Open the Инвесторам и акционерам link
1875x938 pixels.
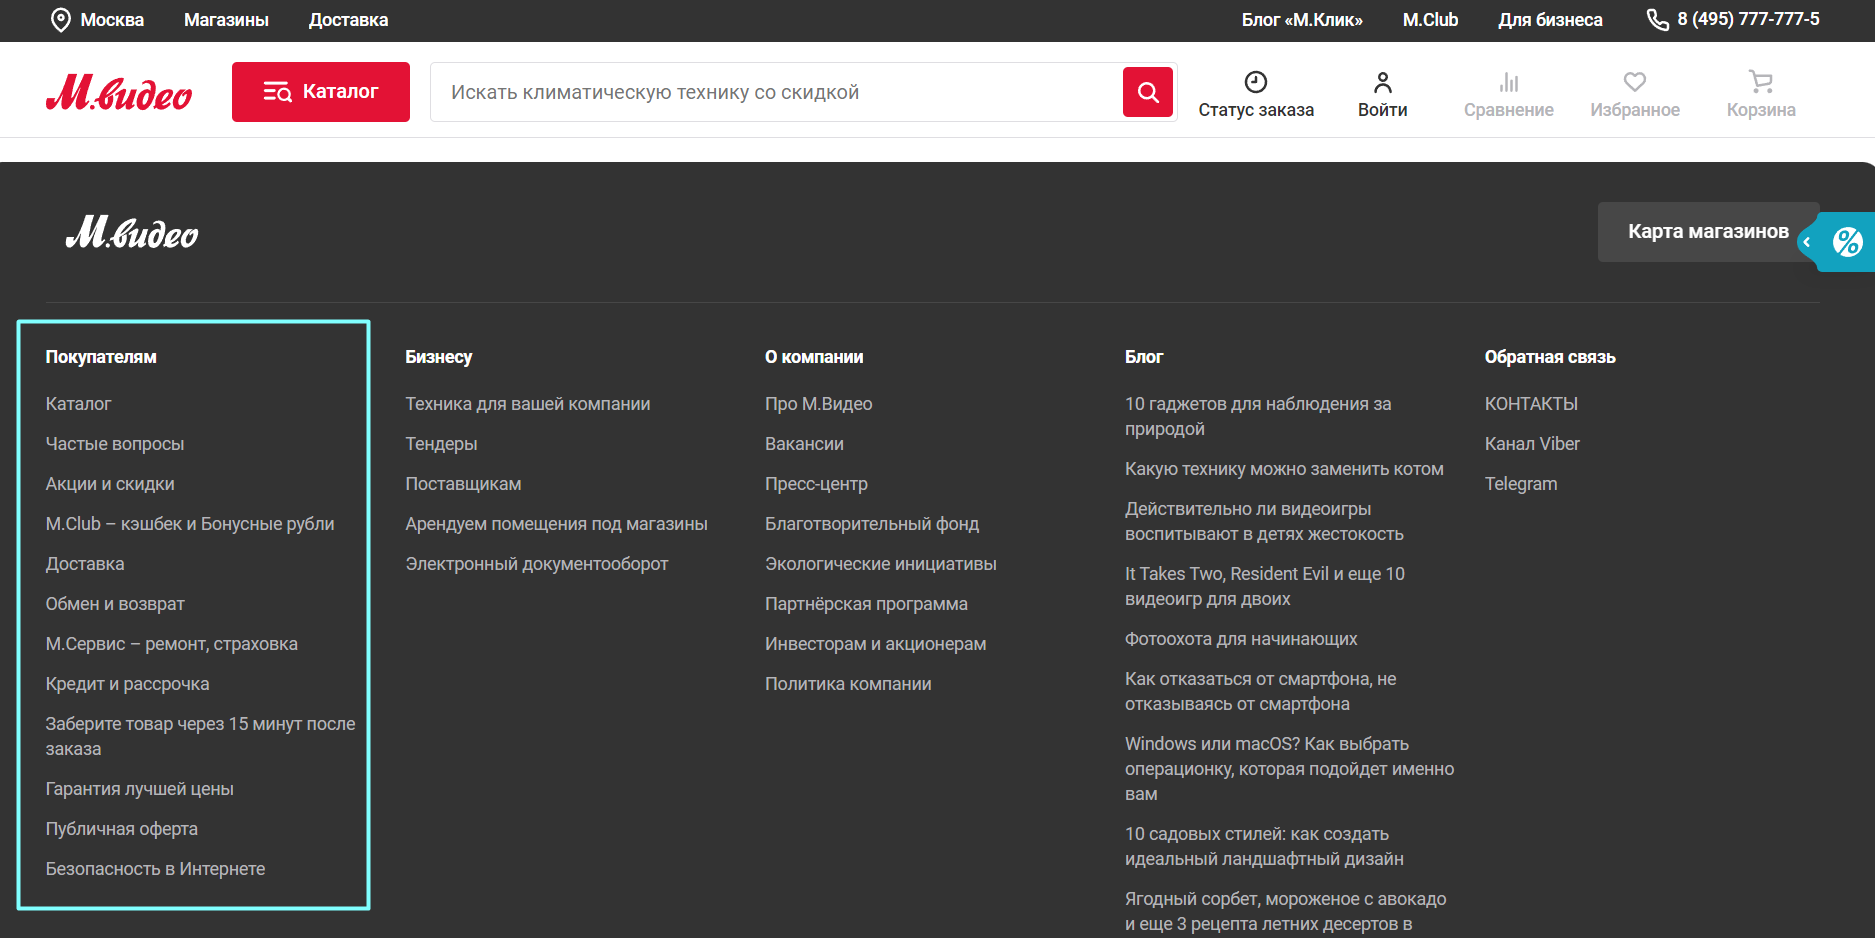[x=876, y=644]
